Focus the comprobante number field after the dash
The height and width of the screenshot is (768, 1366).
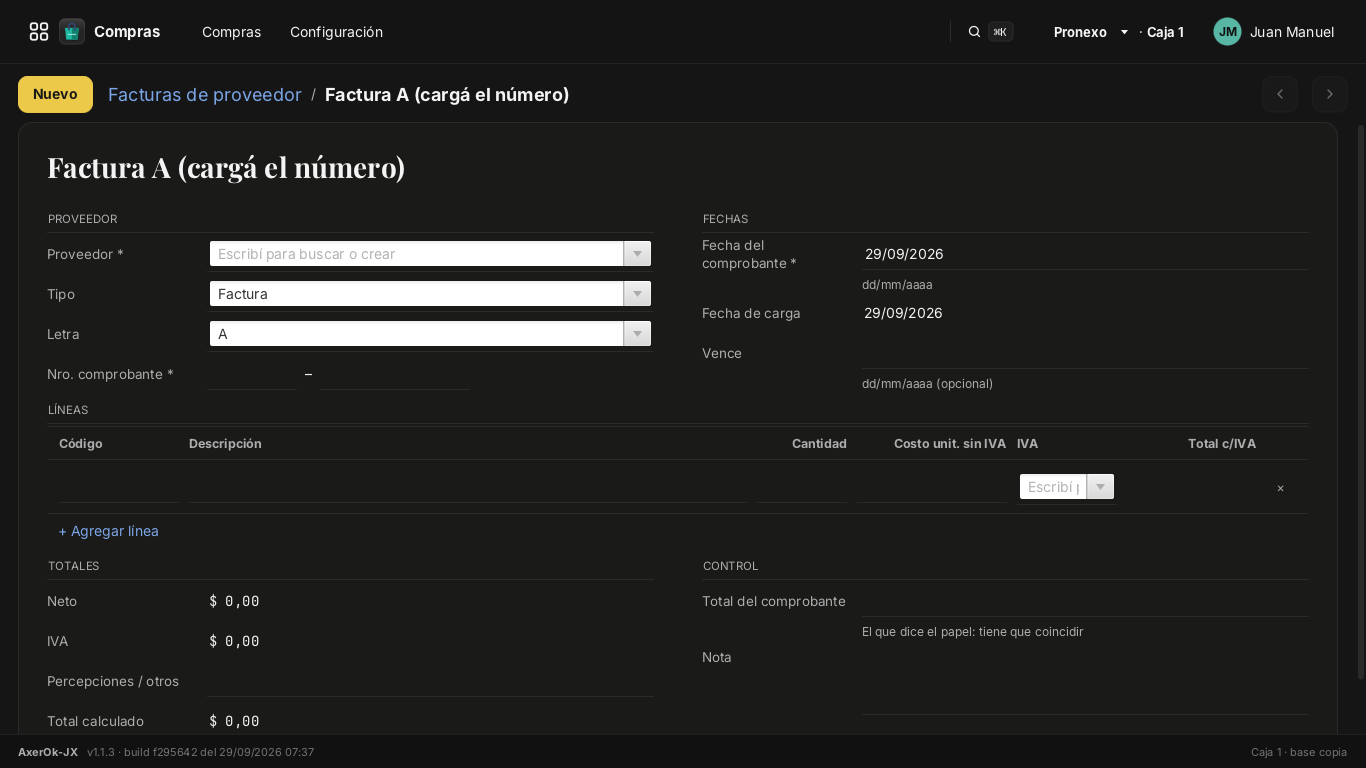click(394, 374)
